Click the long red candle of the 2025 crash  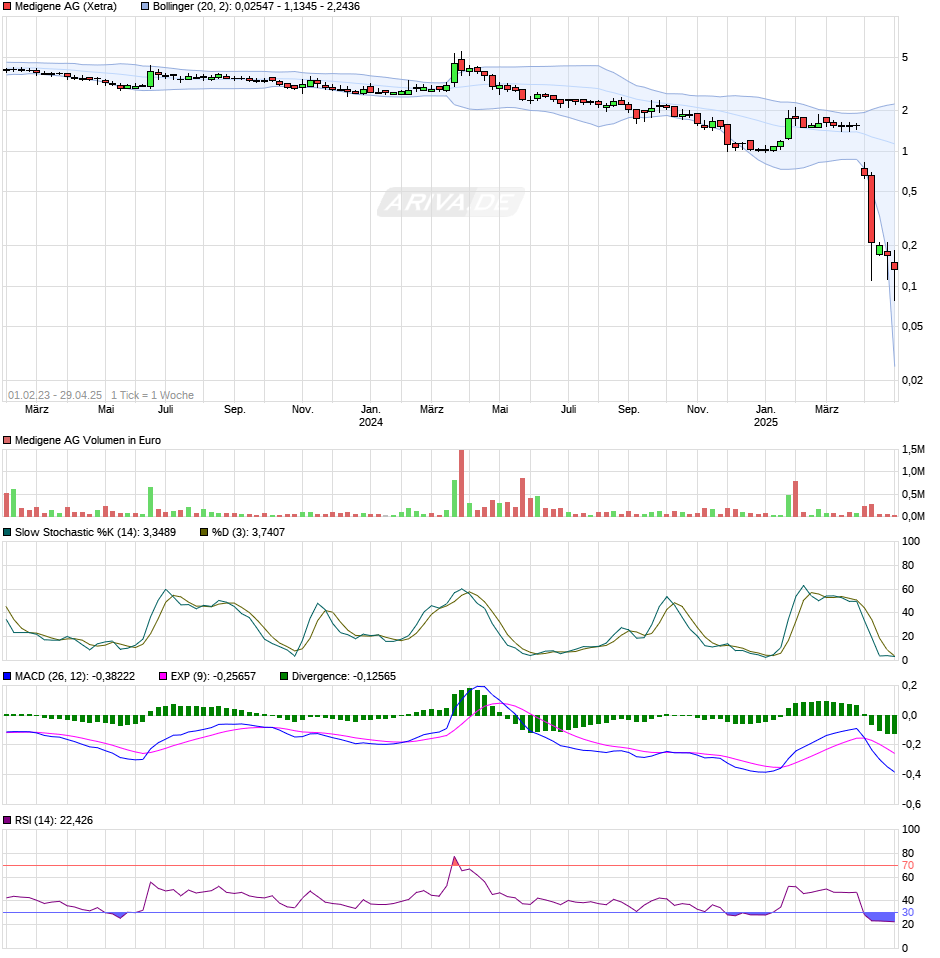[x=872, y=209]
